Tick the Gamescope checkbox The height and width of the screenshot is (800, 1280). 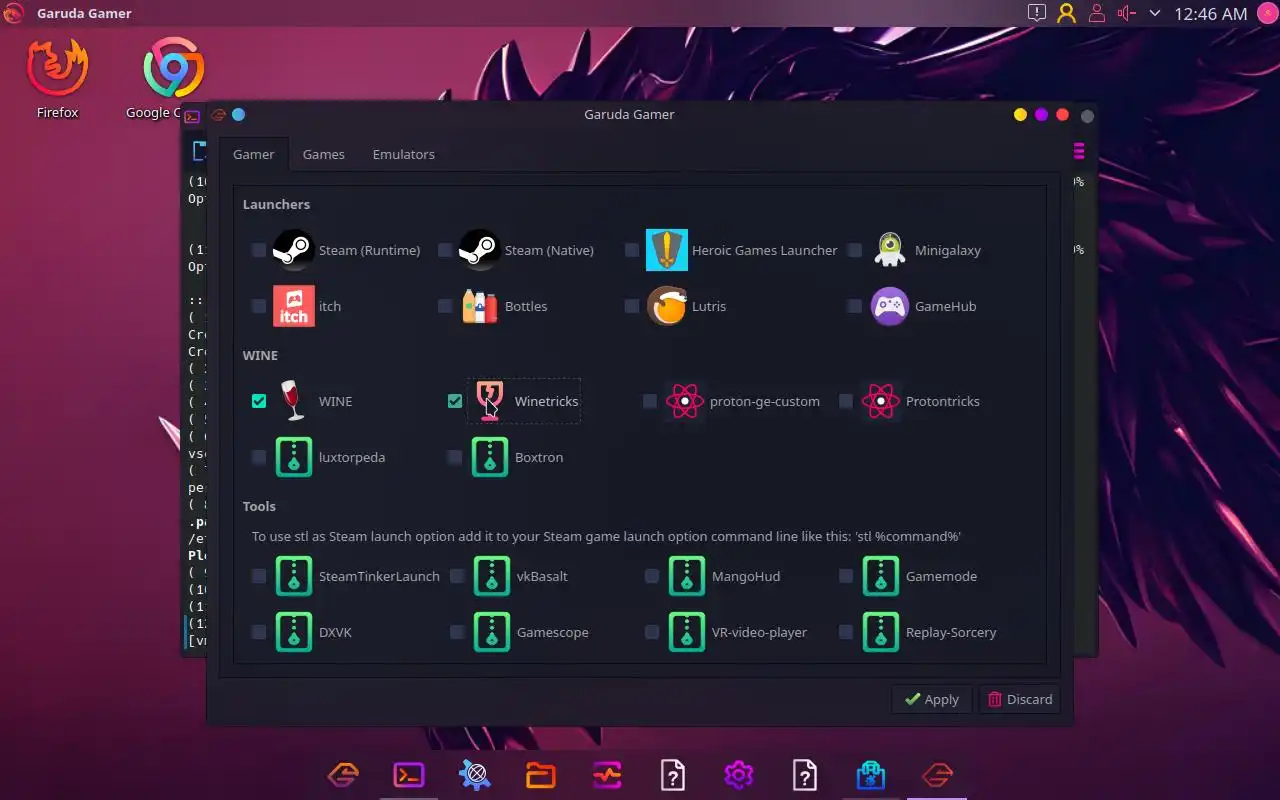tap(457, 632)
